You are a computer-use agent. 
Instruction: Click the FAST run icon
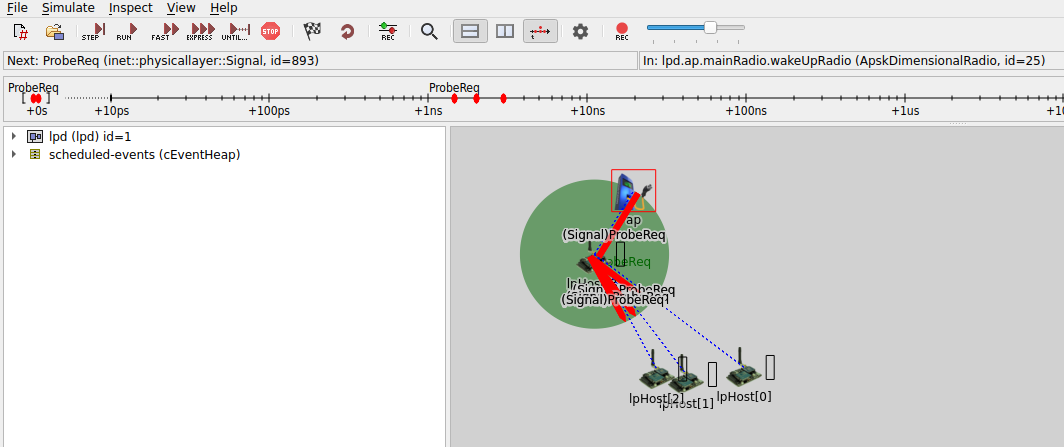pyautogui.click(x=161, y=31)
